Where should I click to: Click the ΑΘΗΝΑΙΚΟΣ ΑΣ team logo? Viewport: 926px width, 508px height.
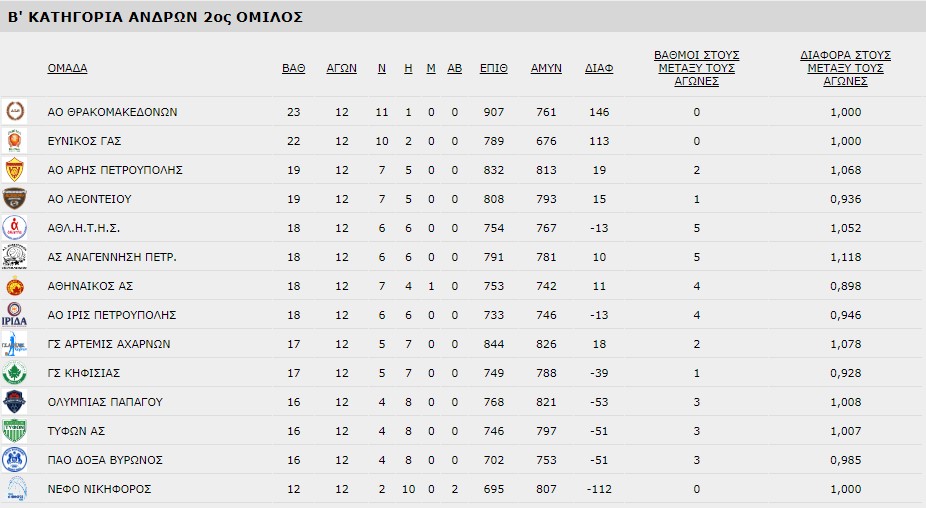tap(16, 286)
